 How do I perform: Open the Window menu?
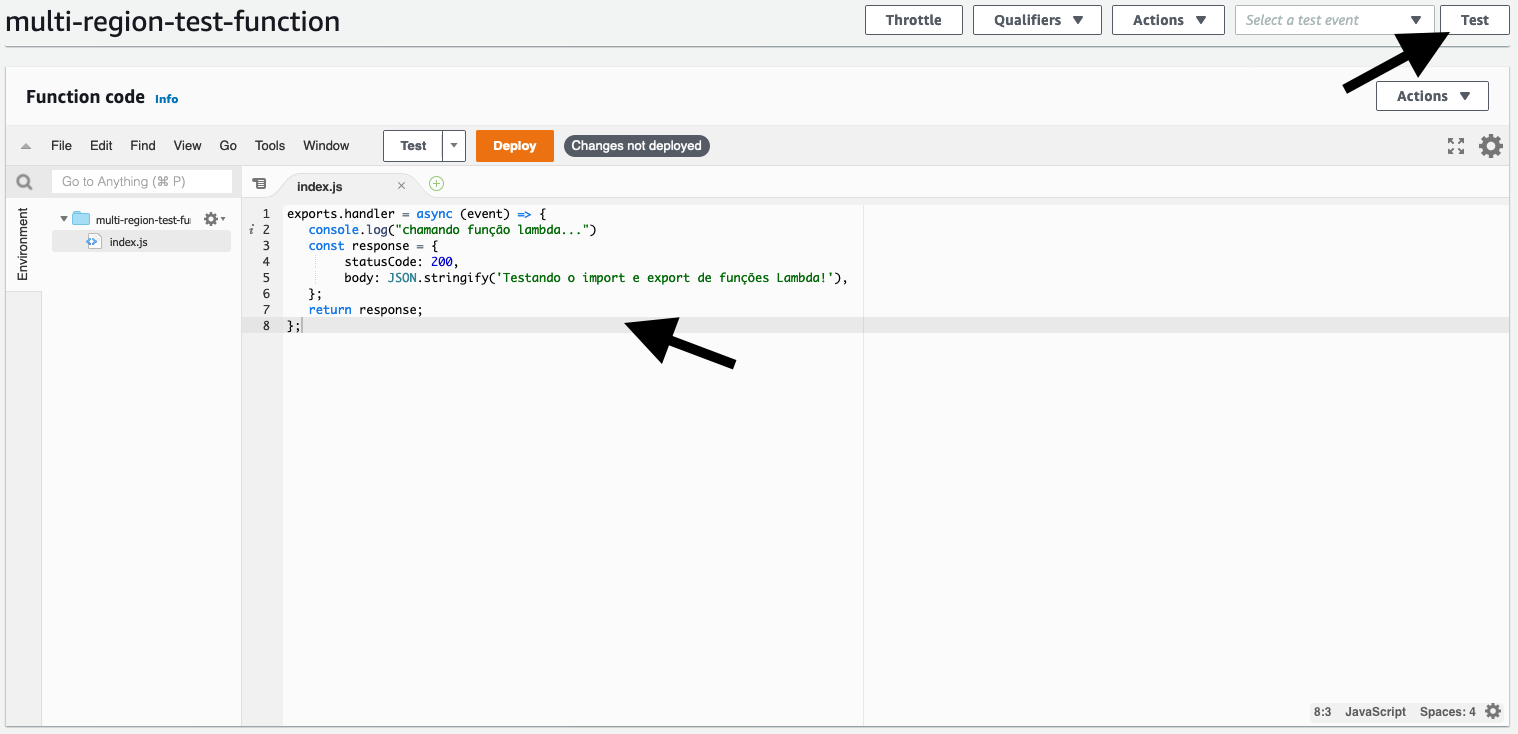coord(326,146)
